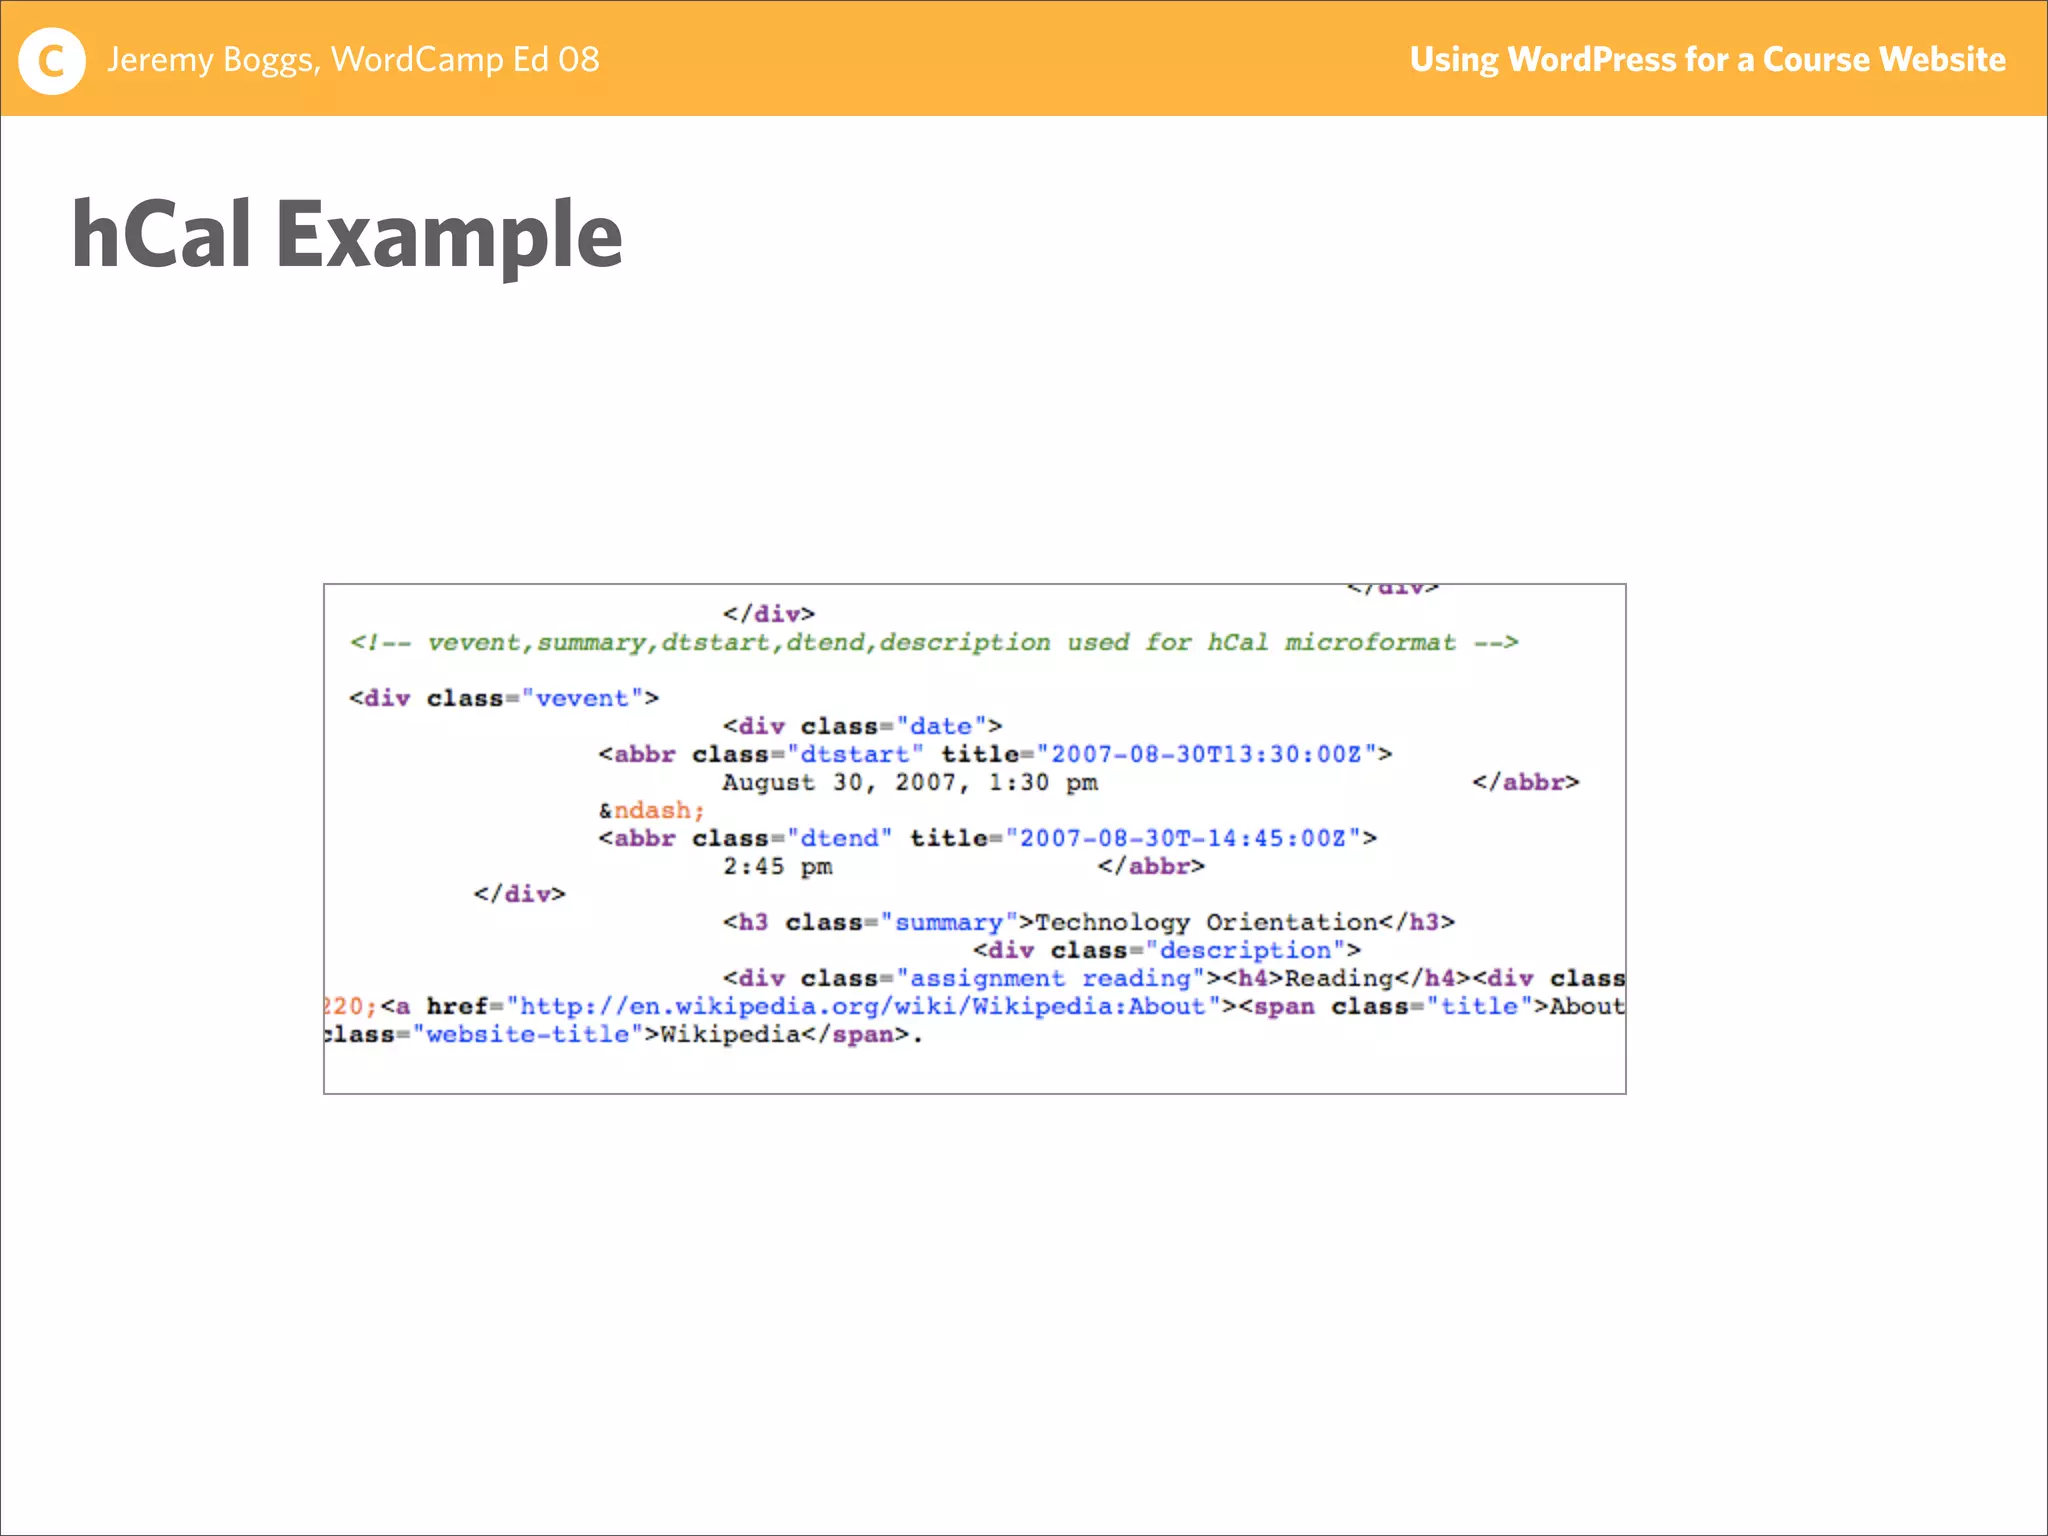Click the green hCal microformat comment line
Viewport: 2048px width, 1536px height.
tap(934, 642)
